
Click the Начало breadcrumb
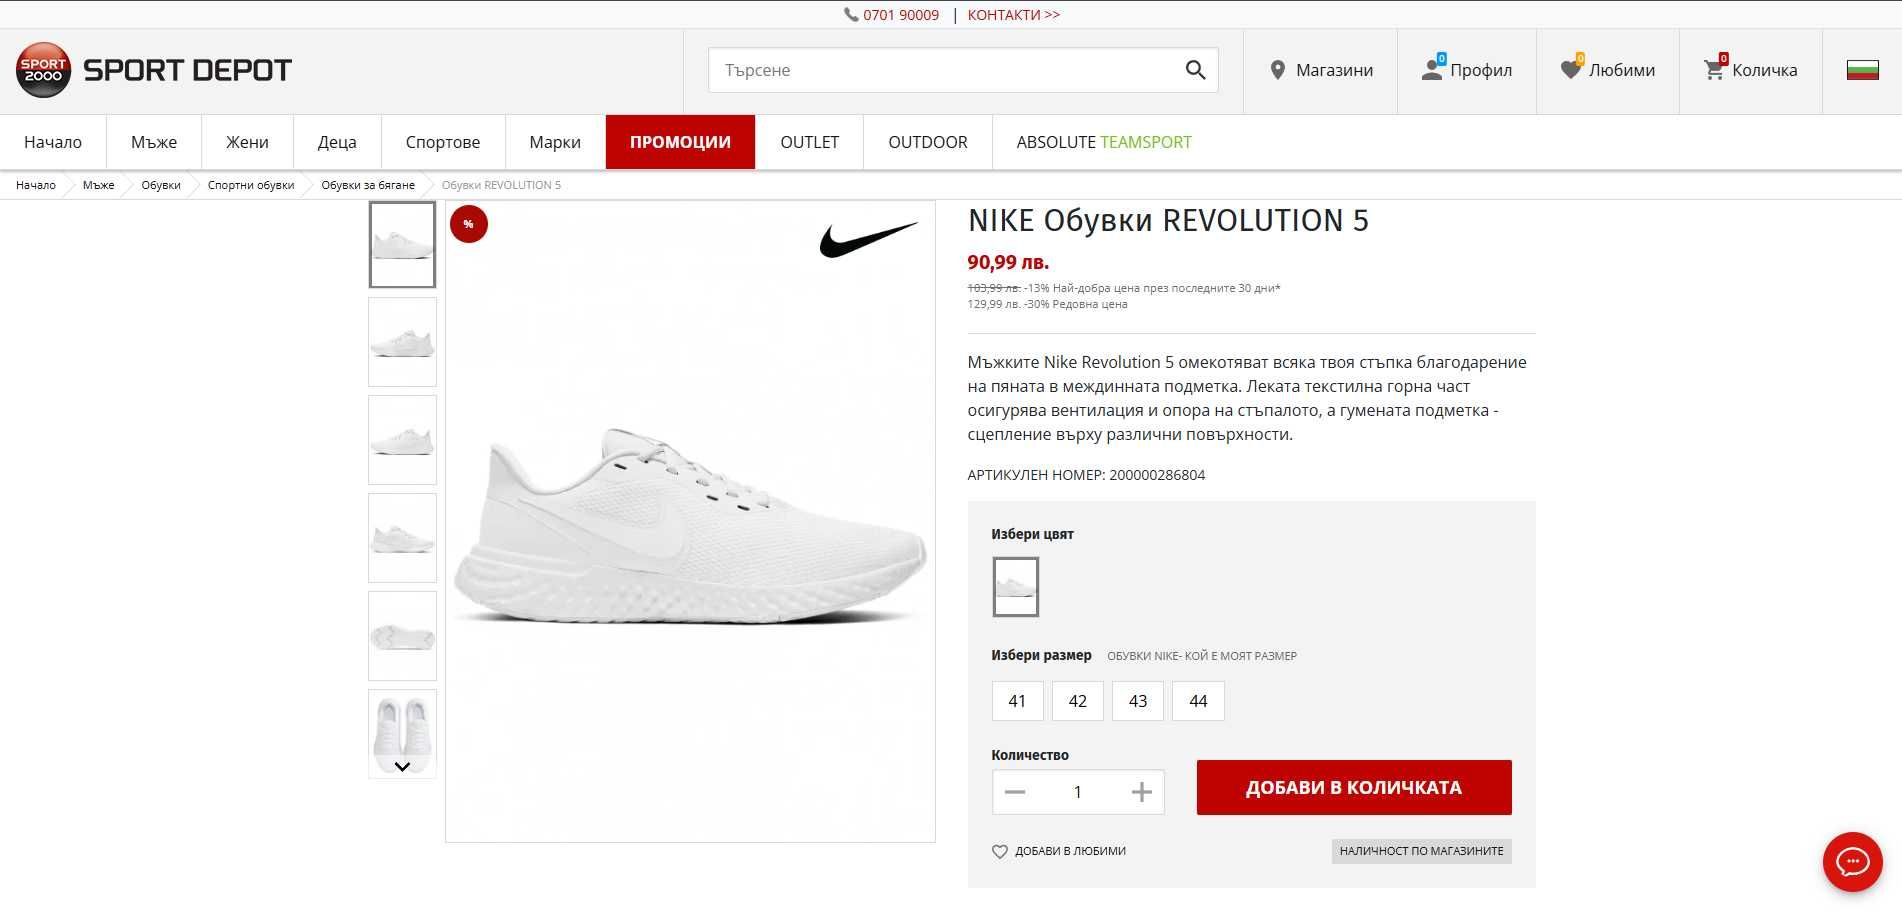click(36, 185)
